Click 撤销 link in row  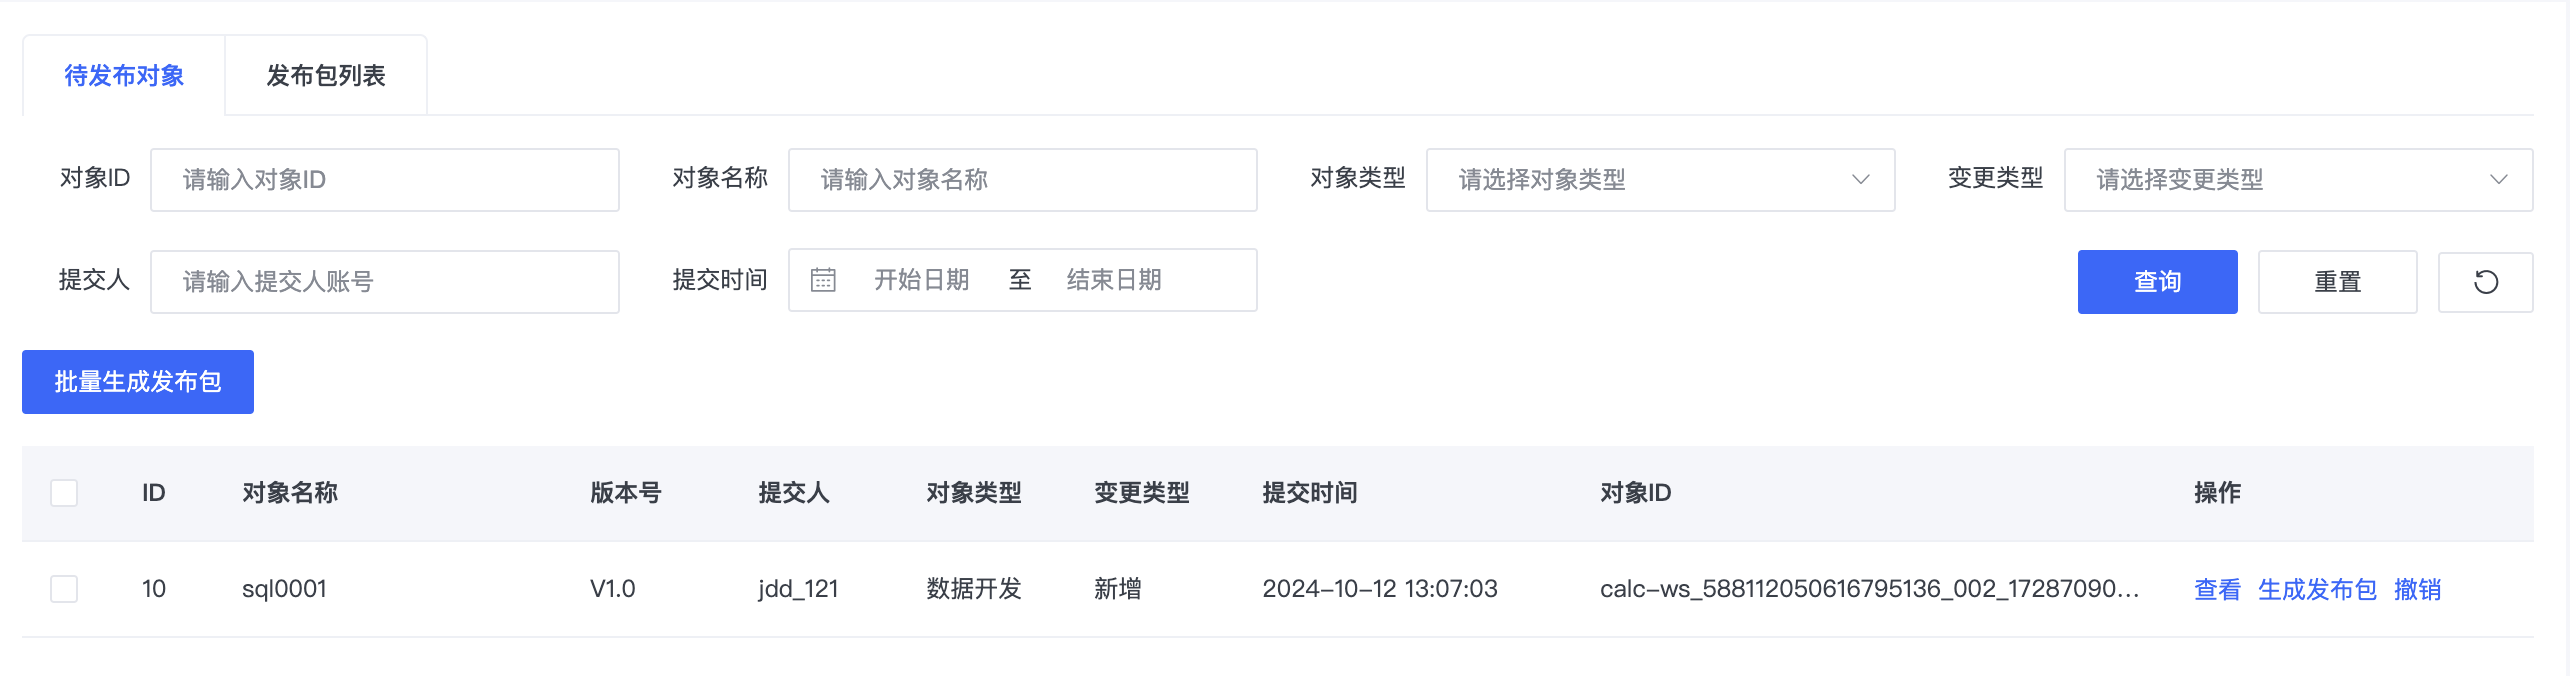coord(2417,590)
